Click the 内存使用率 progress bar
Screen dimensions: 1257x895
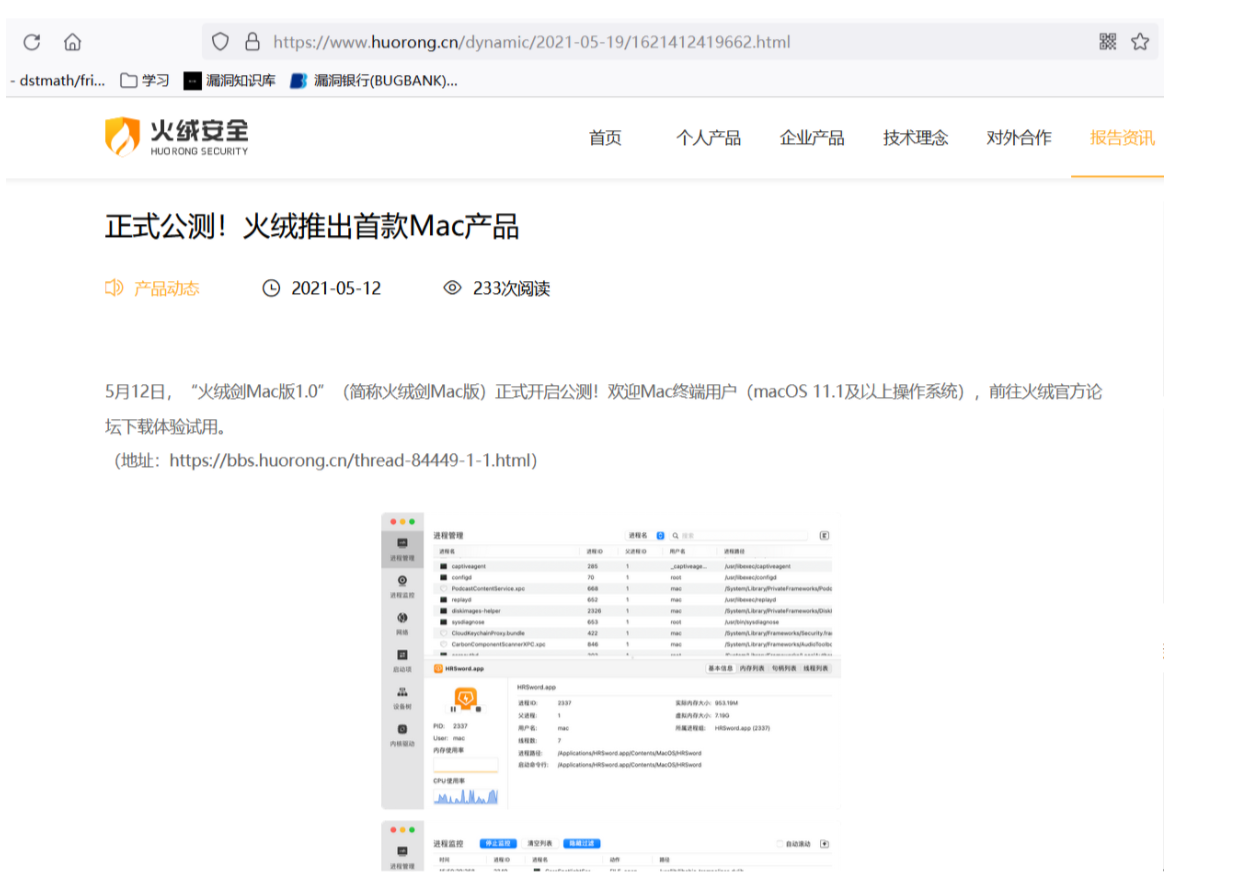[464, 765]
